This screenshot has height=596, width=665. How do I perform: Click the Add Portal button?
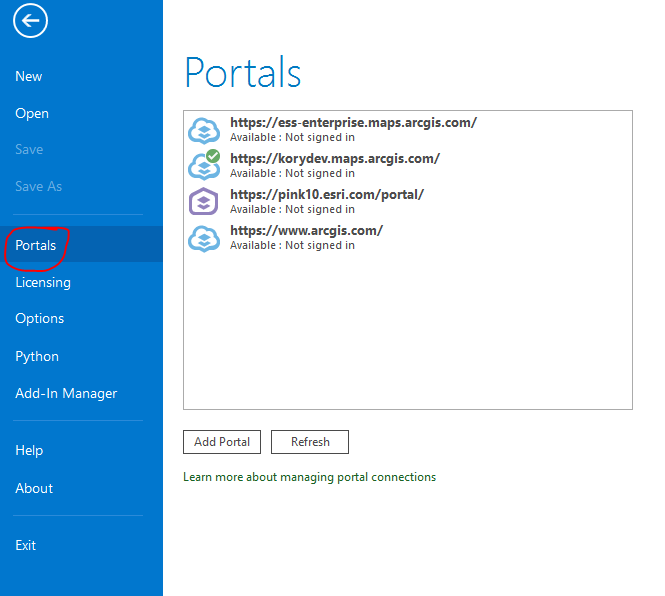tap(222, 442)
